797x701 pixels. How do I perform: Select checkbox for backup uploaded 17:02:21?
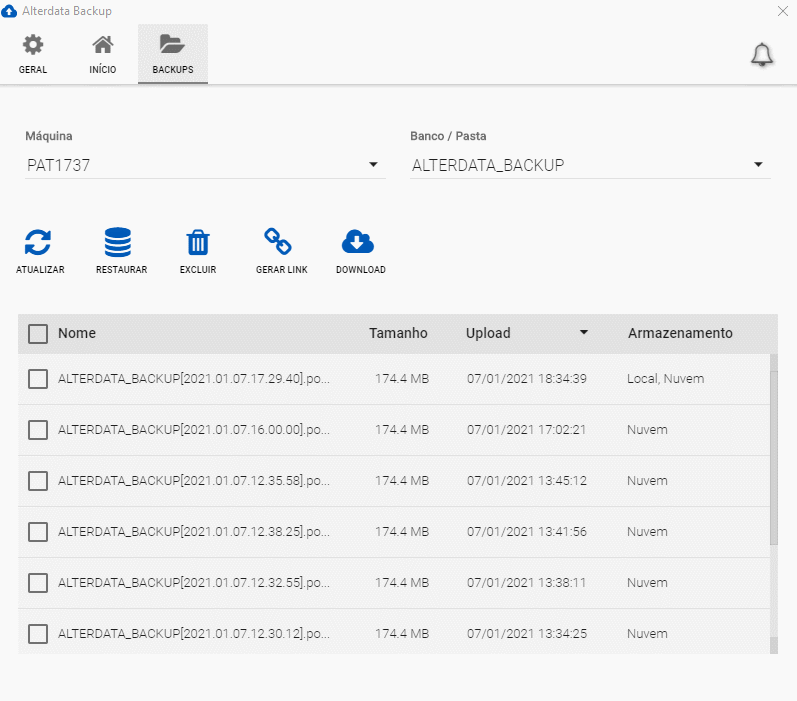click(x=38, y=430)
